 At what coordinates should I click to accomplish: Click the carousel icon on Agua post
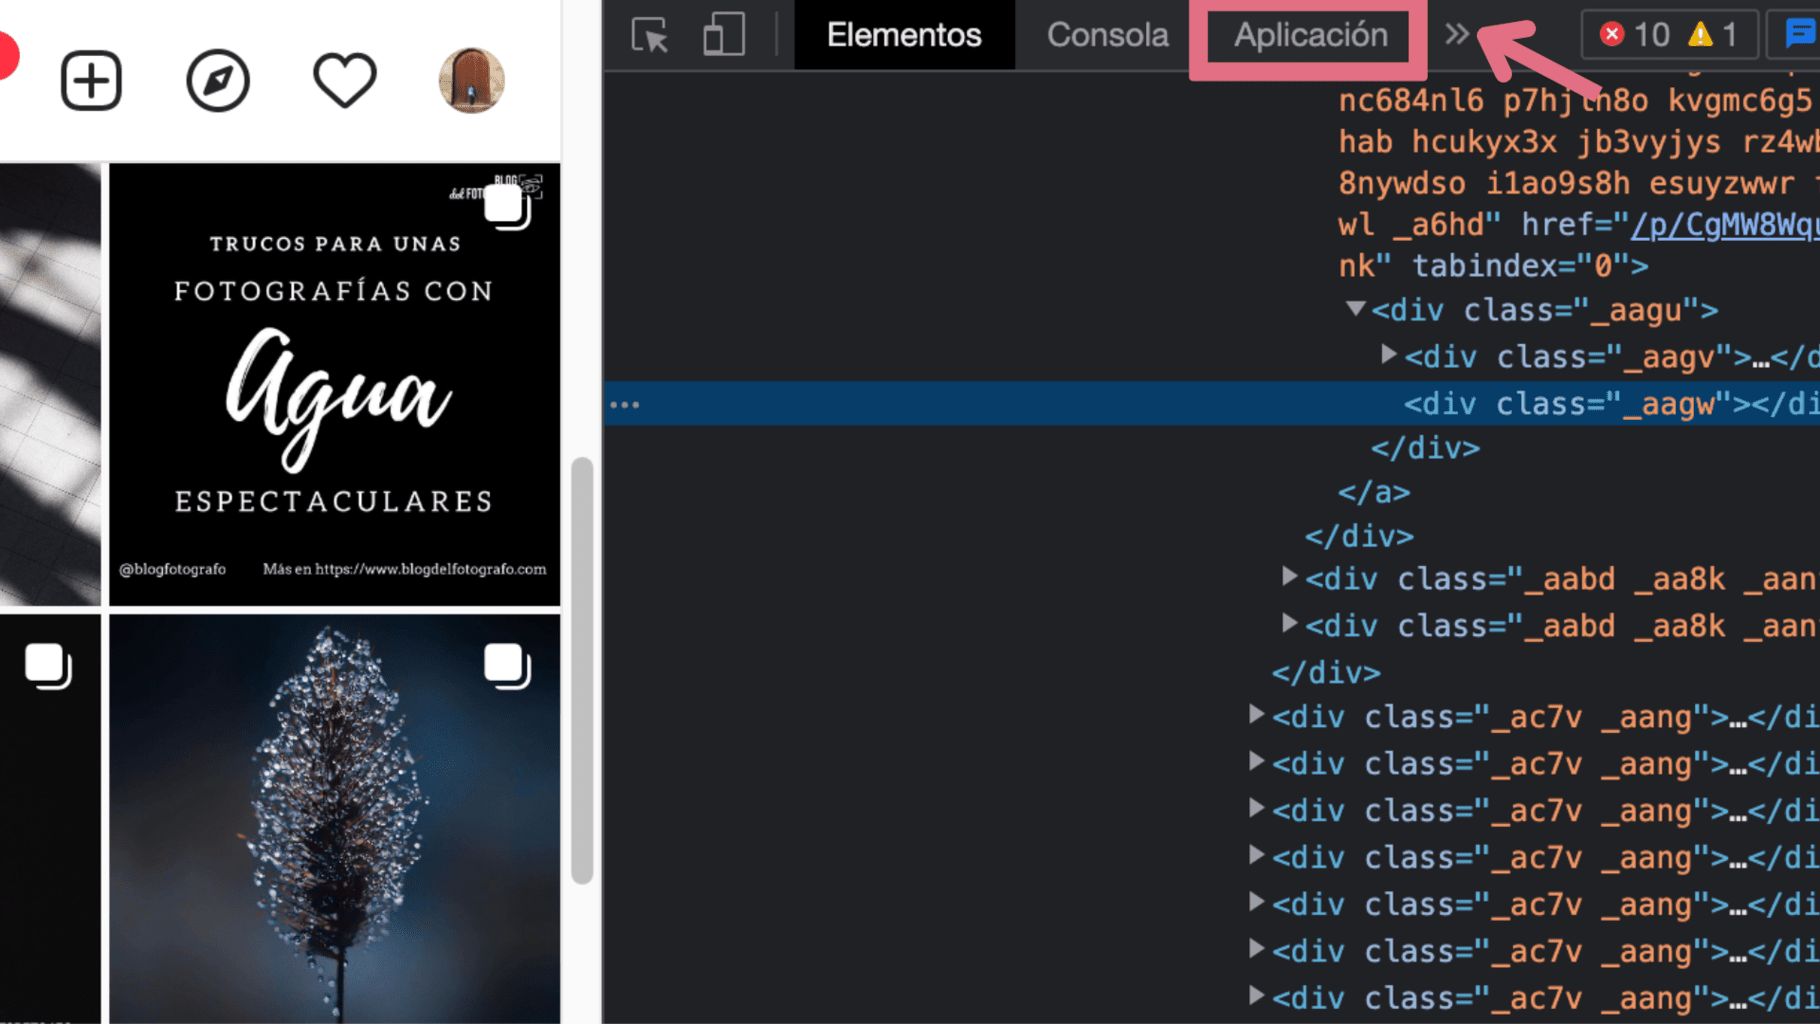point(507,207)
